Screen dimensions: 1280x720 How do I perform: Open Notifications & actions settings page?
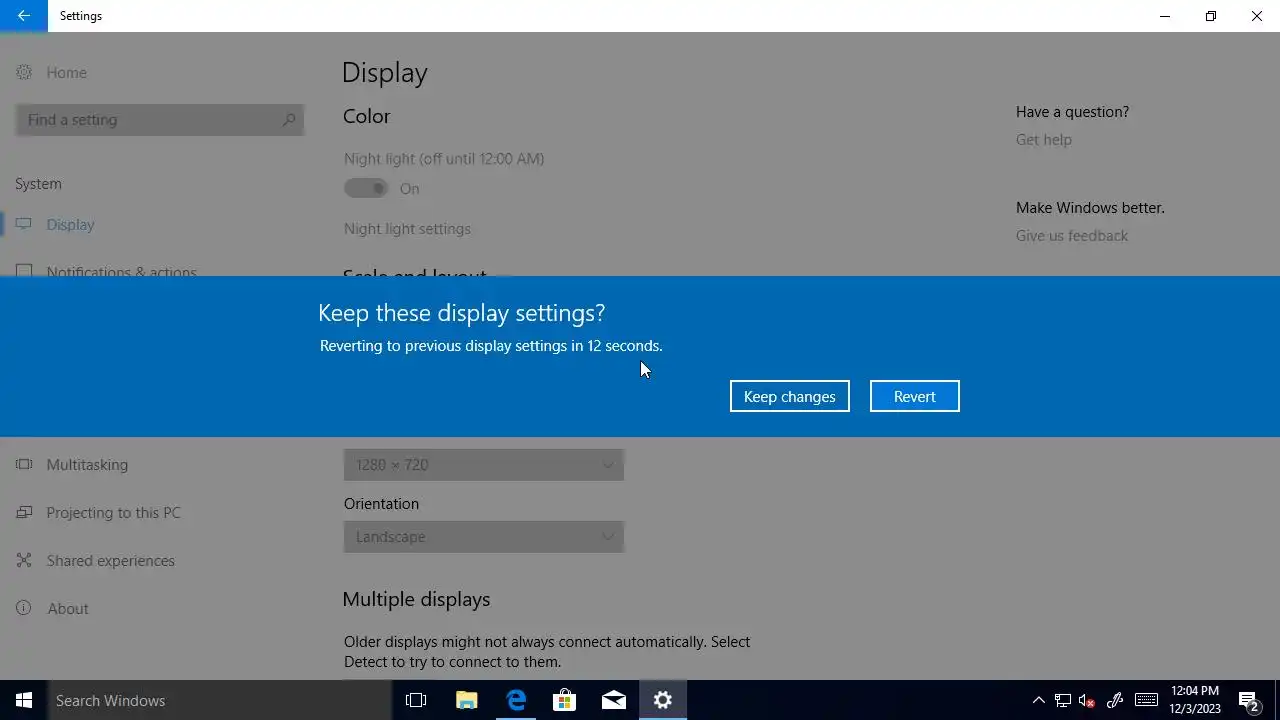pos(120,270)
